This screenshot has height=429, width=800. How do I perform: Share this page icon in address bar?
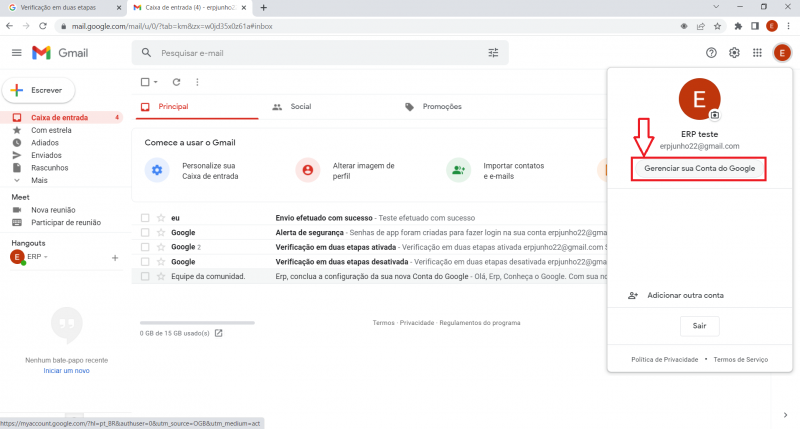coord(701,26)
